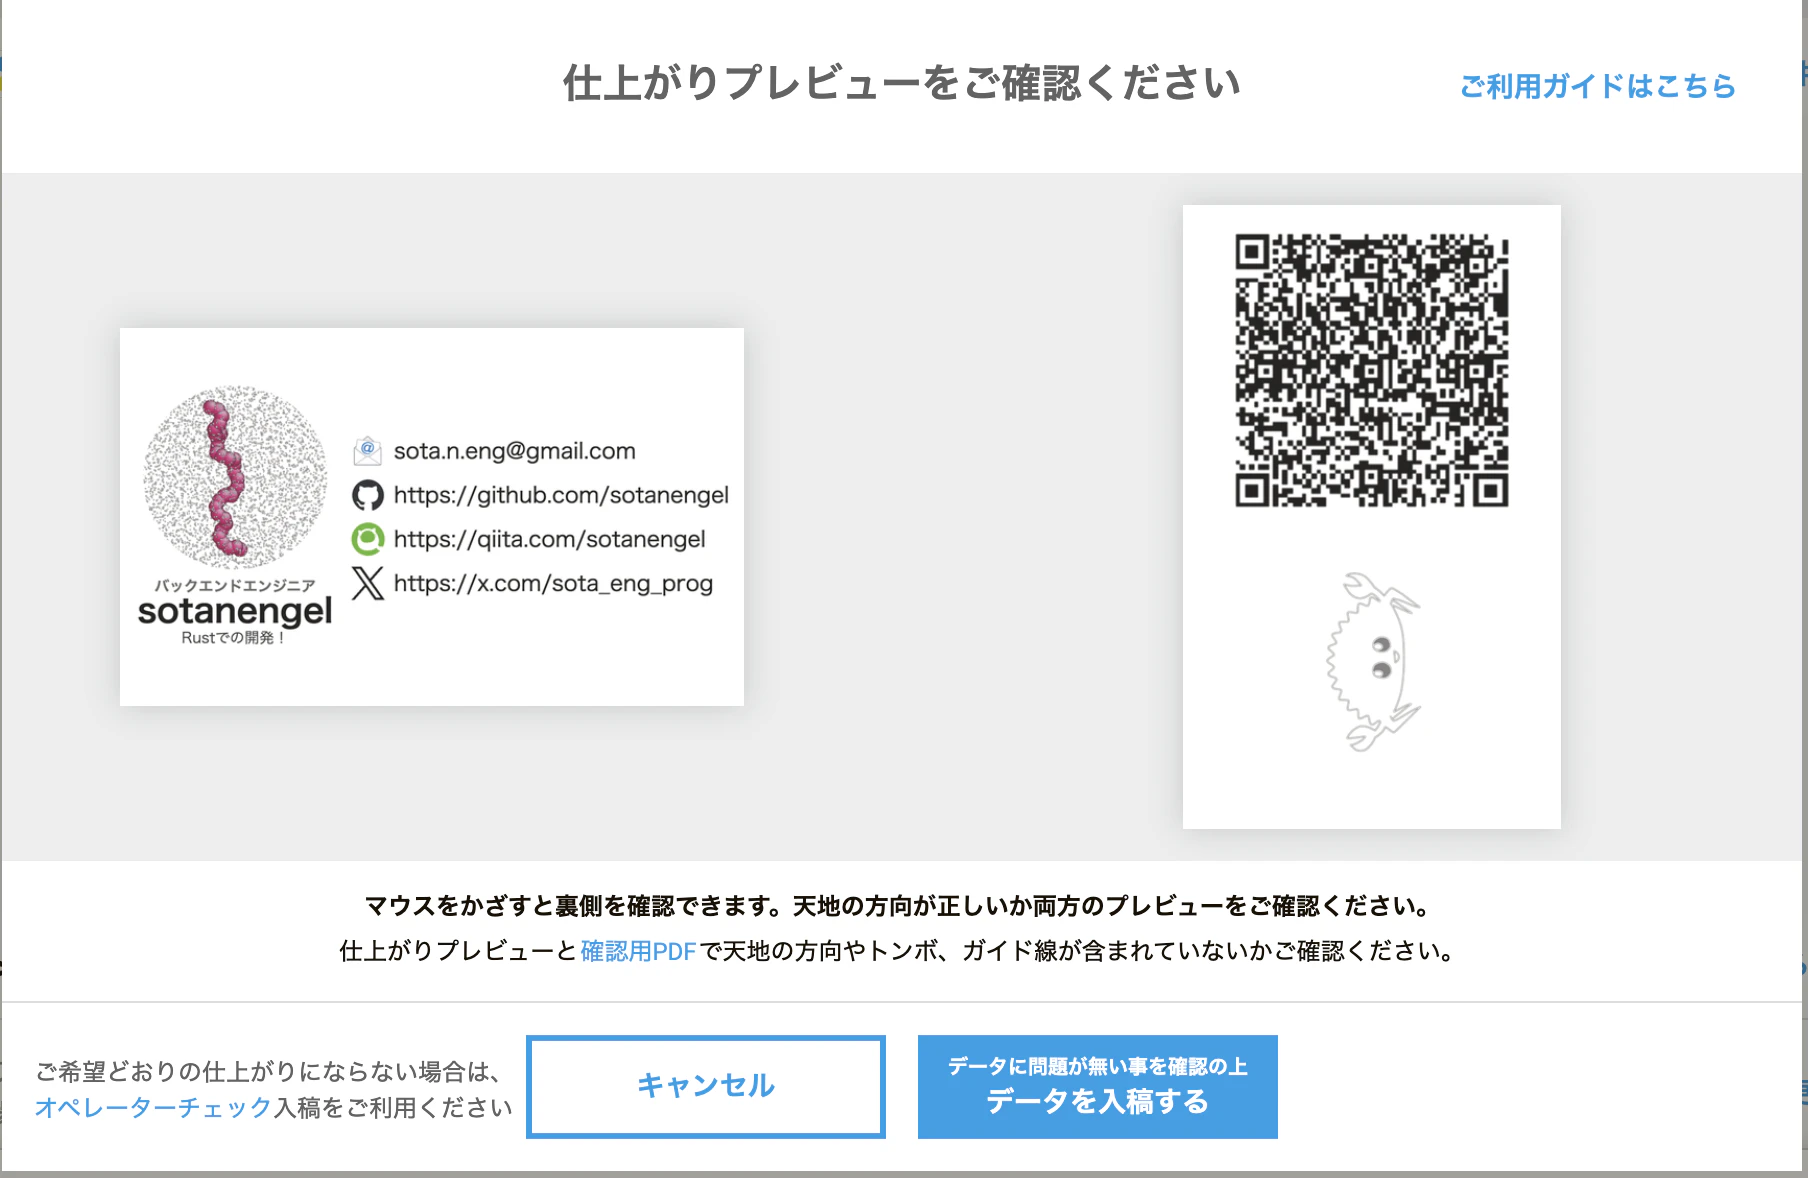Click the GitHub logo icon on card
The height and width of the screenshot is (1178, 1808).
click(x=368, y=495)
